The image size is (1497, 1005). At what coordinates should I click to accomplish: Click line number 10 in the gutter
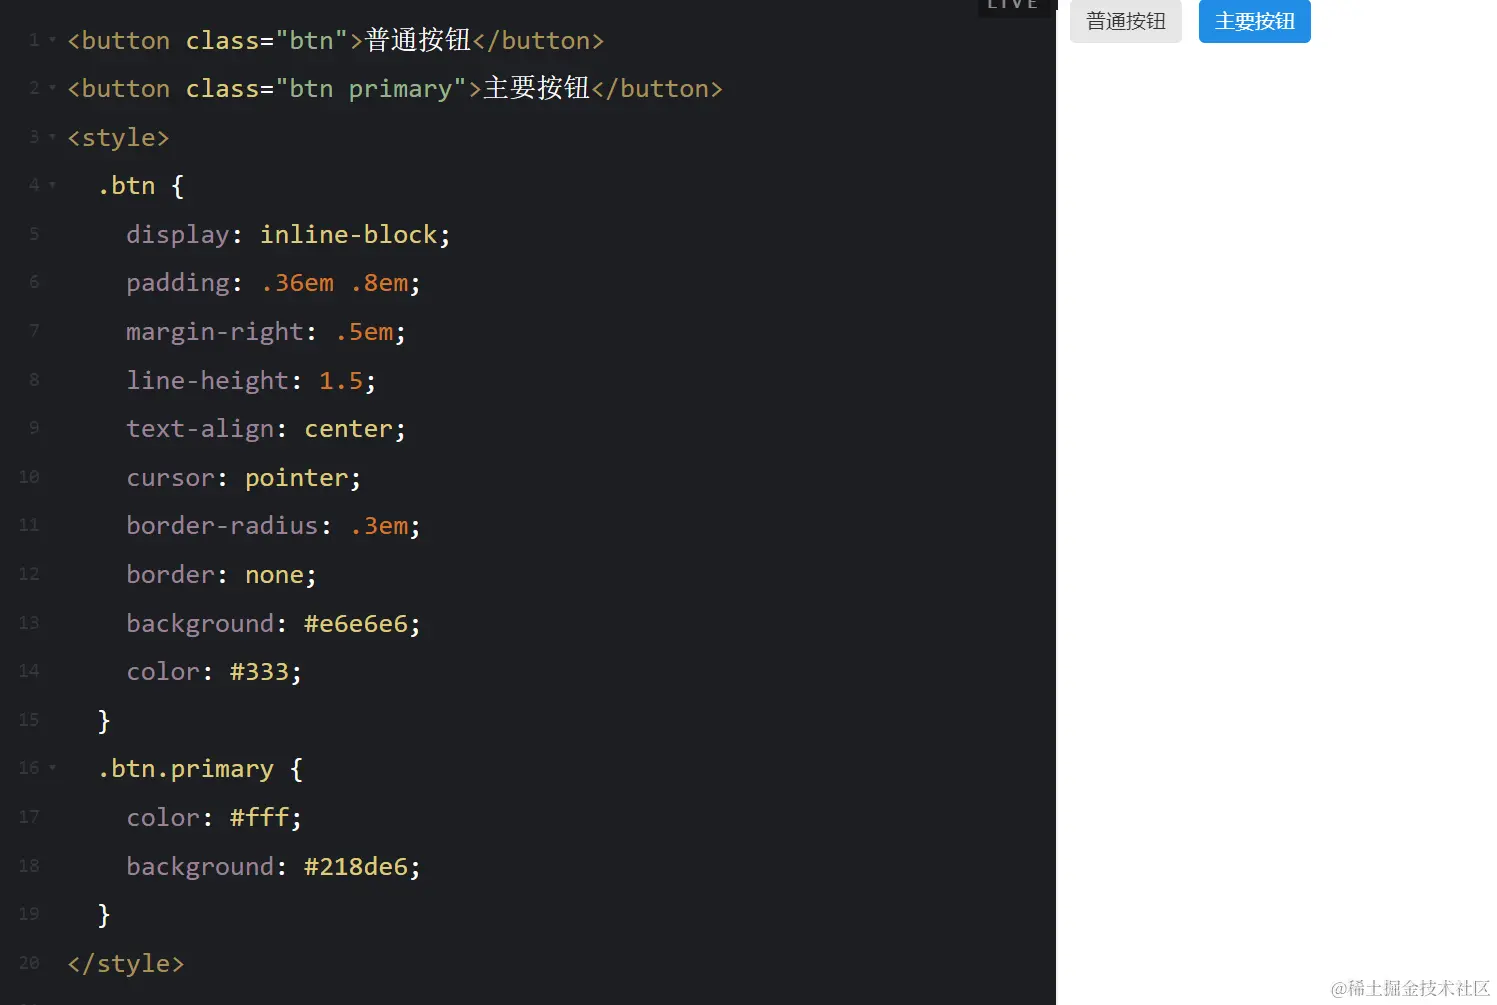tap(29, 477)
